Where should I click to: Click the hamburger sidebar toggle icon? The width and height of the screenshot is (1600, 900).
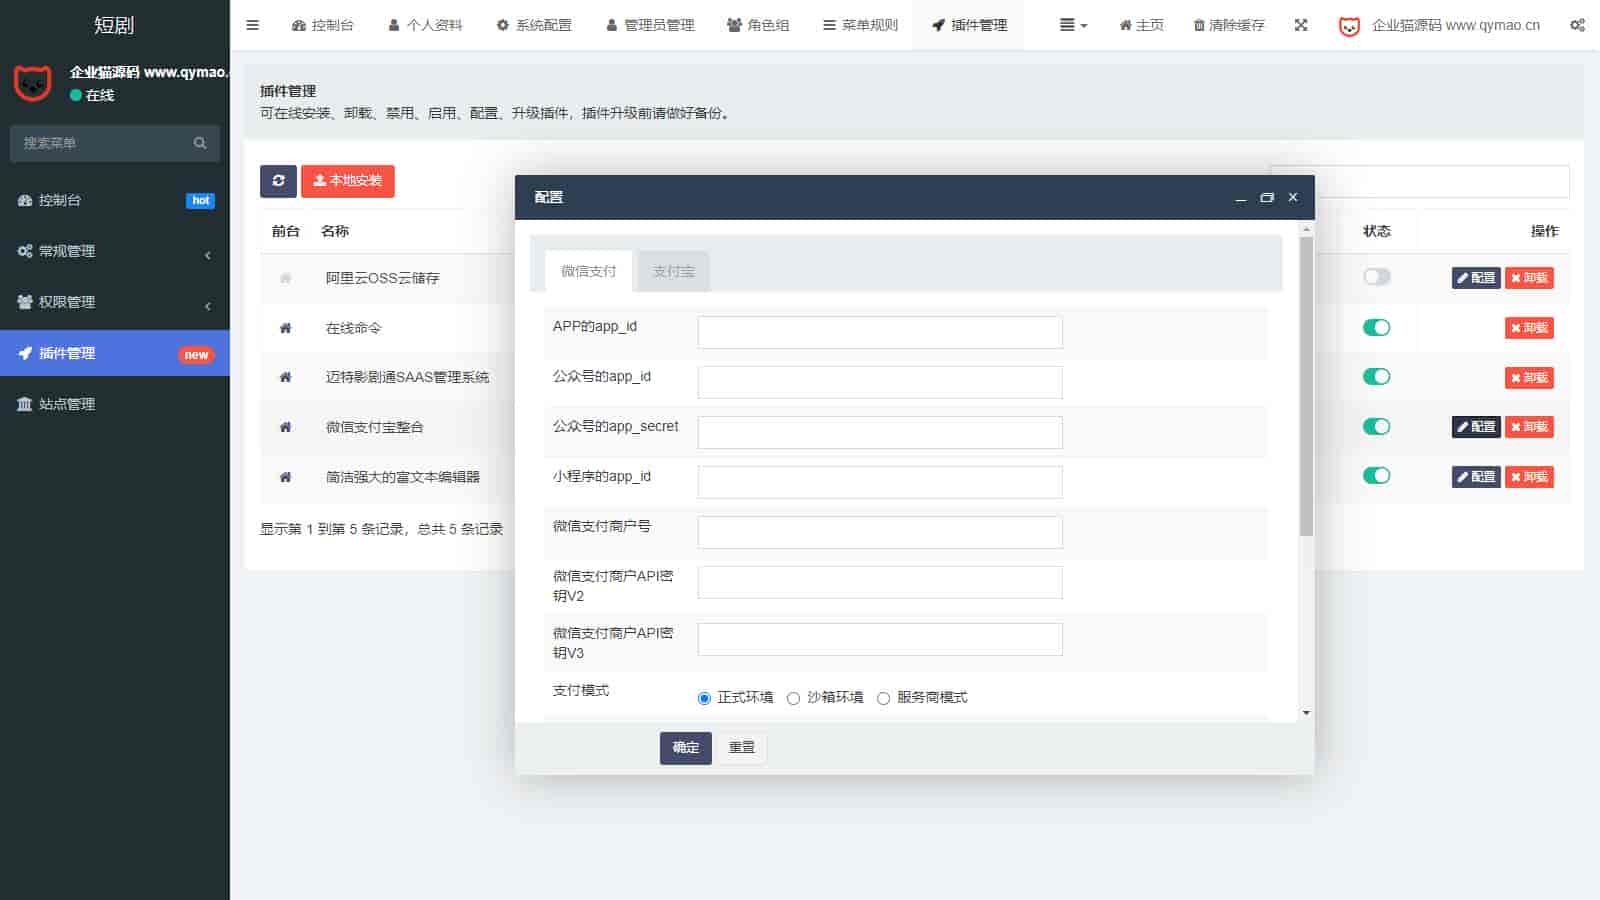click(x=252, y=25)
